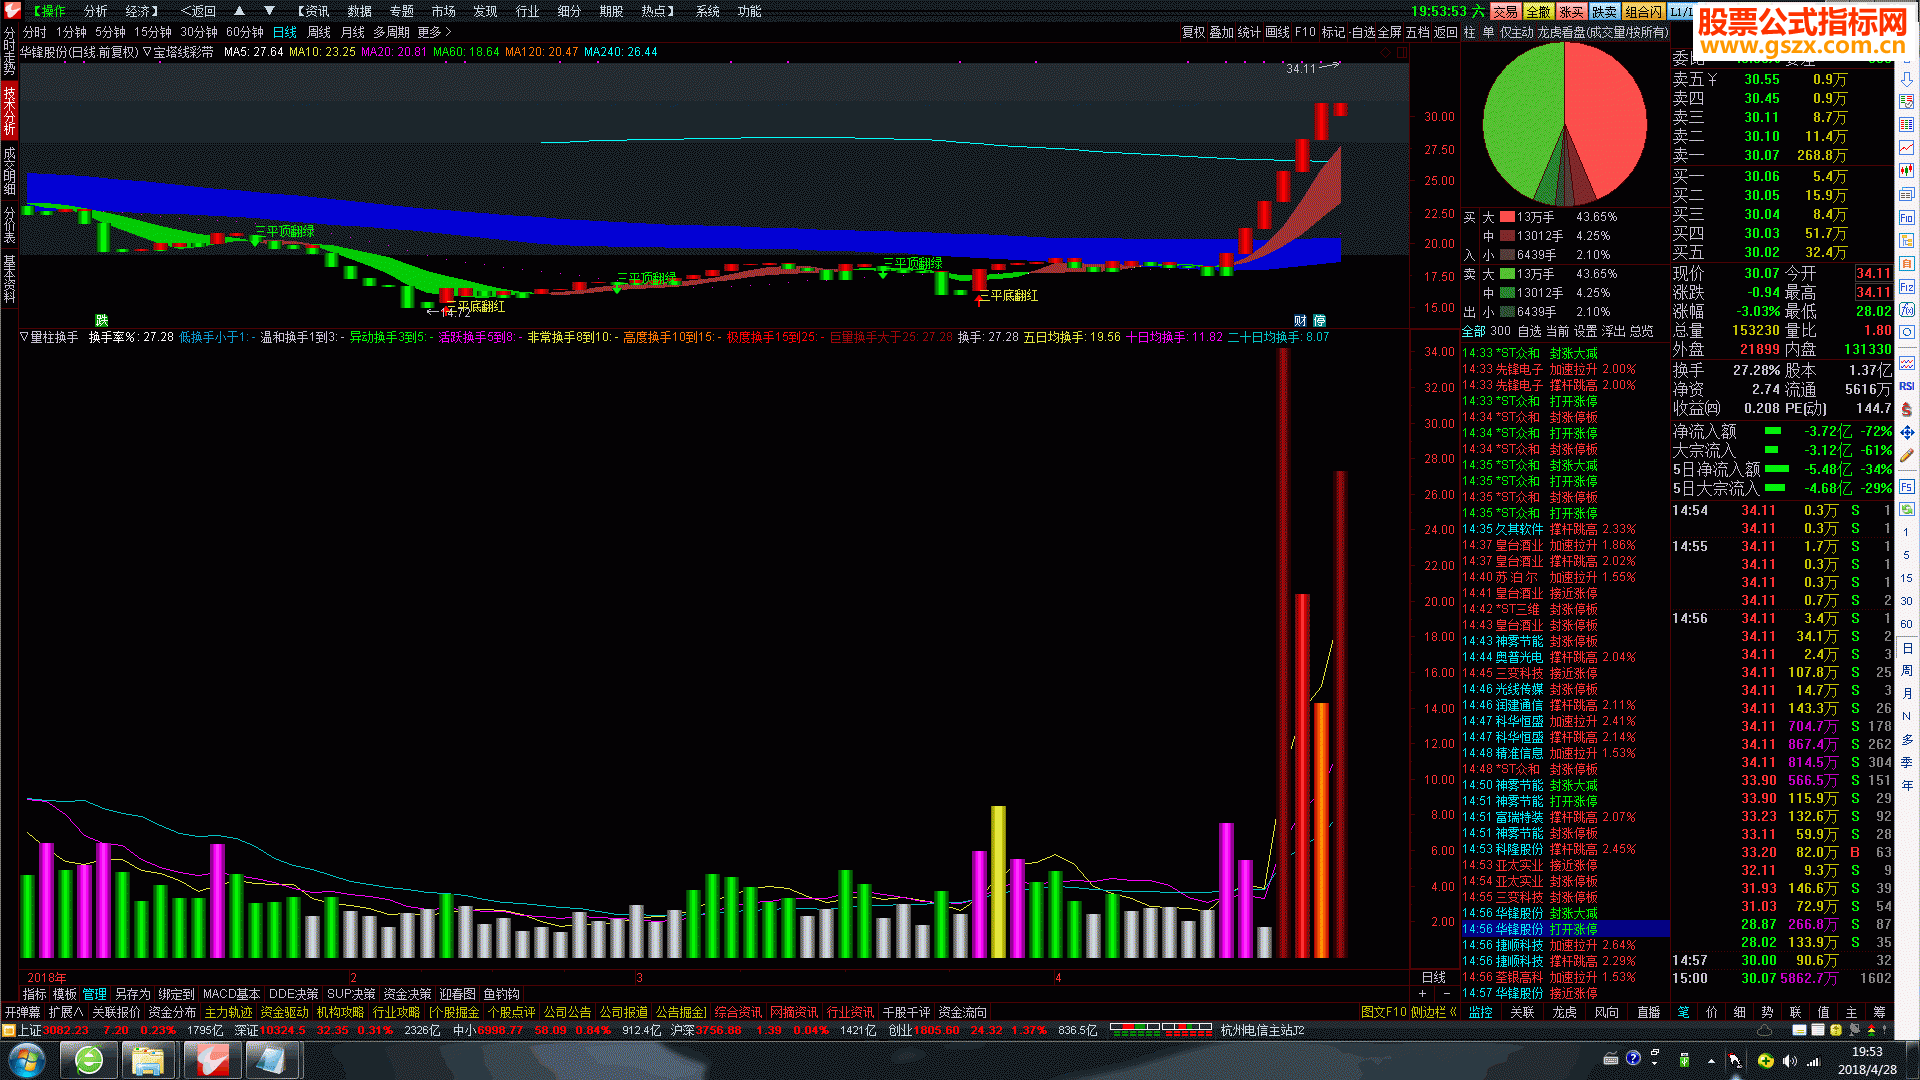Open the 分析 menu
Image resolution: width=1920 pixels, height=1080 pixels.
pos(95,11)
